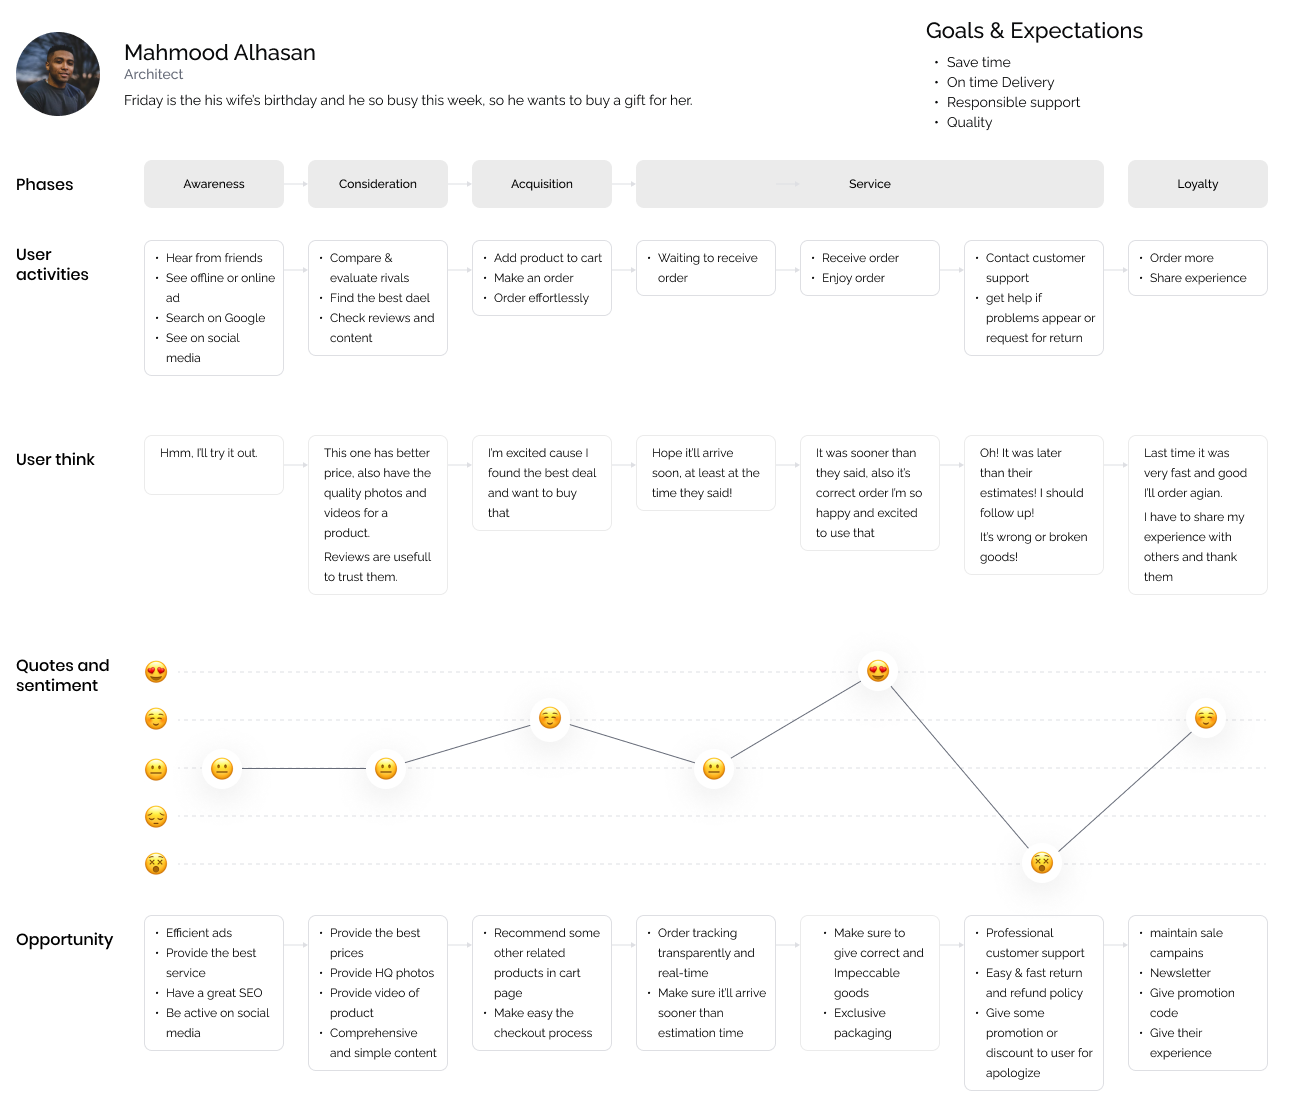
Task: Click the "Goals & Expectations" heading
Action: coord(1034,31)
